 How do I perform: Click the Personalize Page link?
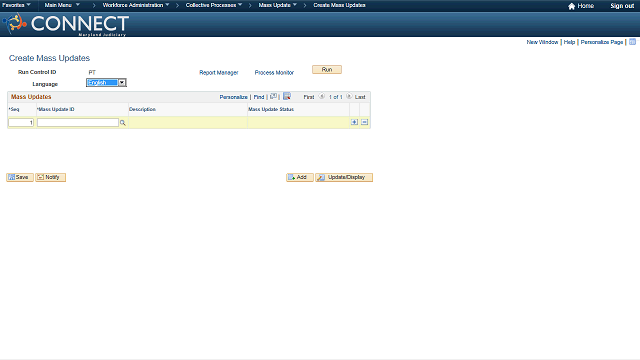point(602,42)
